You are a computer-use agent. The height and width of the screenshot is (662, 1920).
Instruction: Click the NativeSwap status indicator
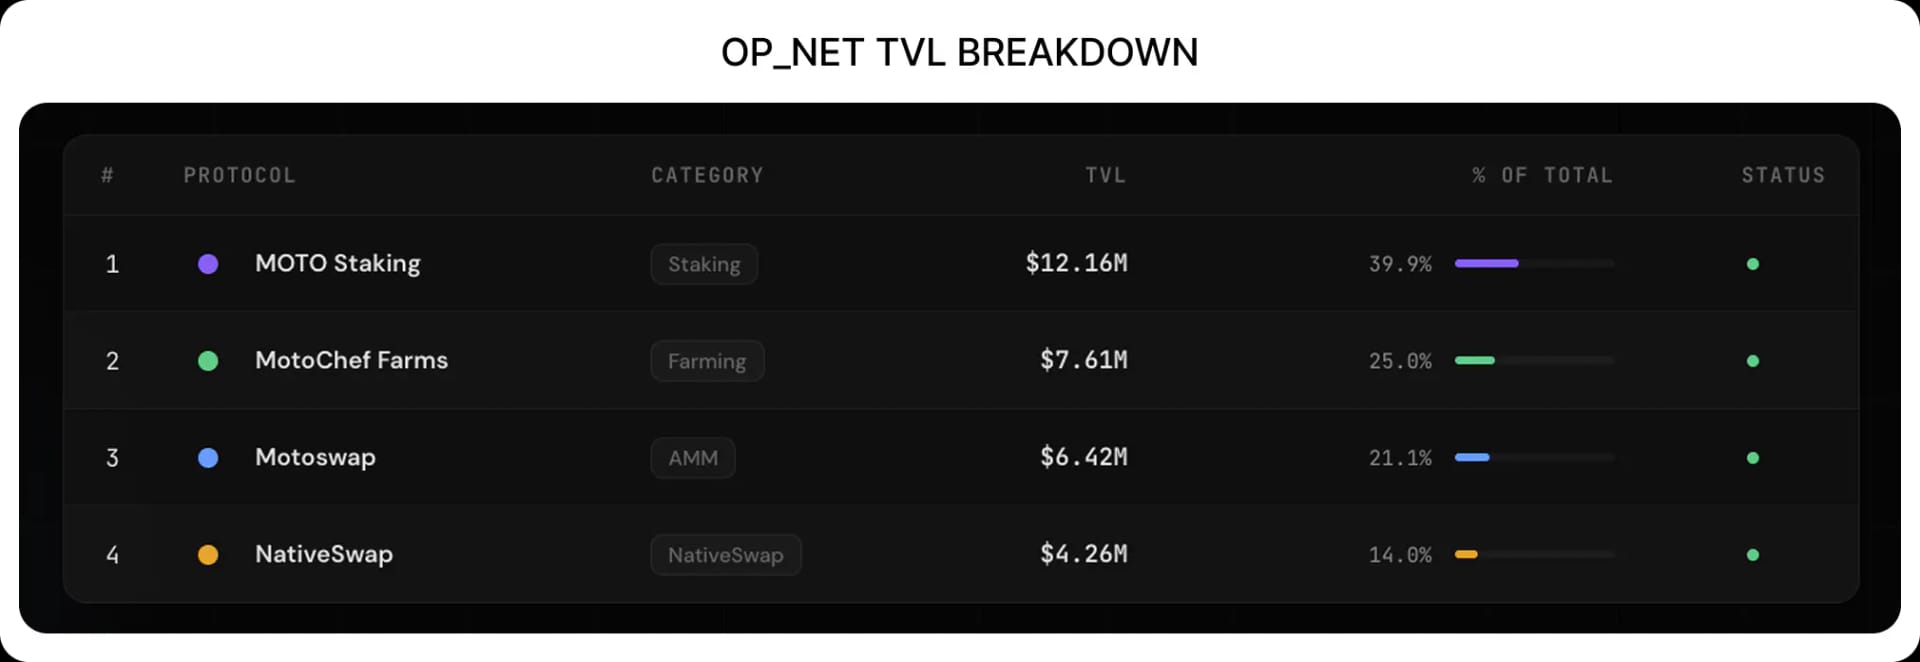tap(1753, 554)
